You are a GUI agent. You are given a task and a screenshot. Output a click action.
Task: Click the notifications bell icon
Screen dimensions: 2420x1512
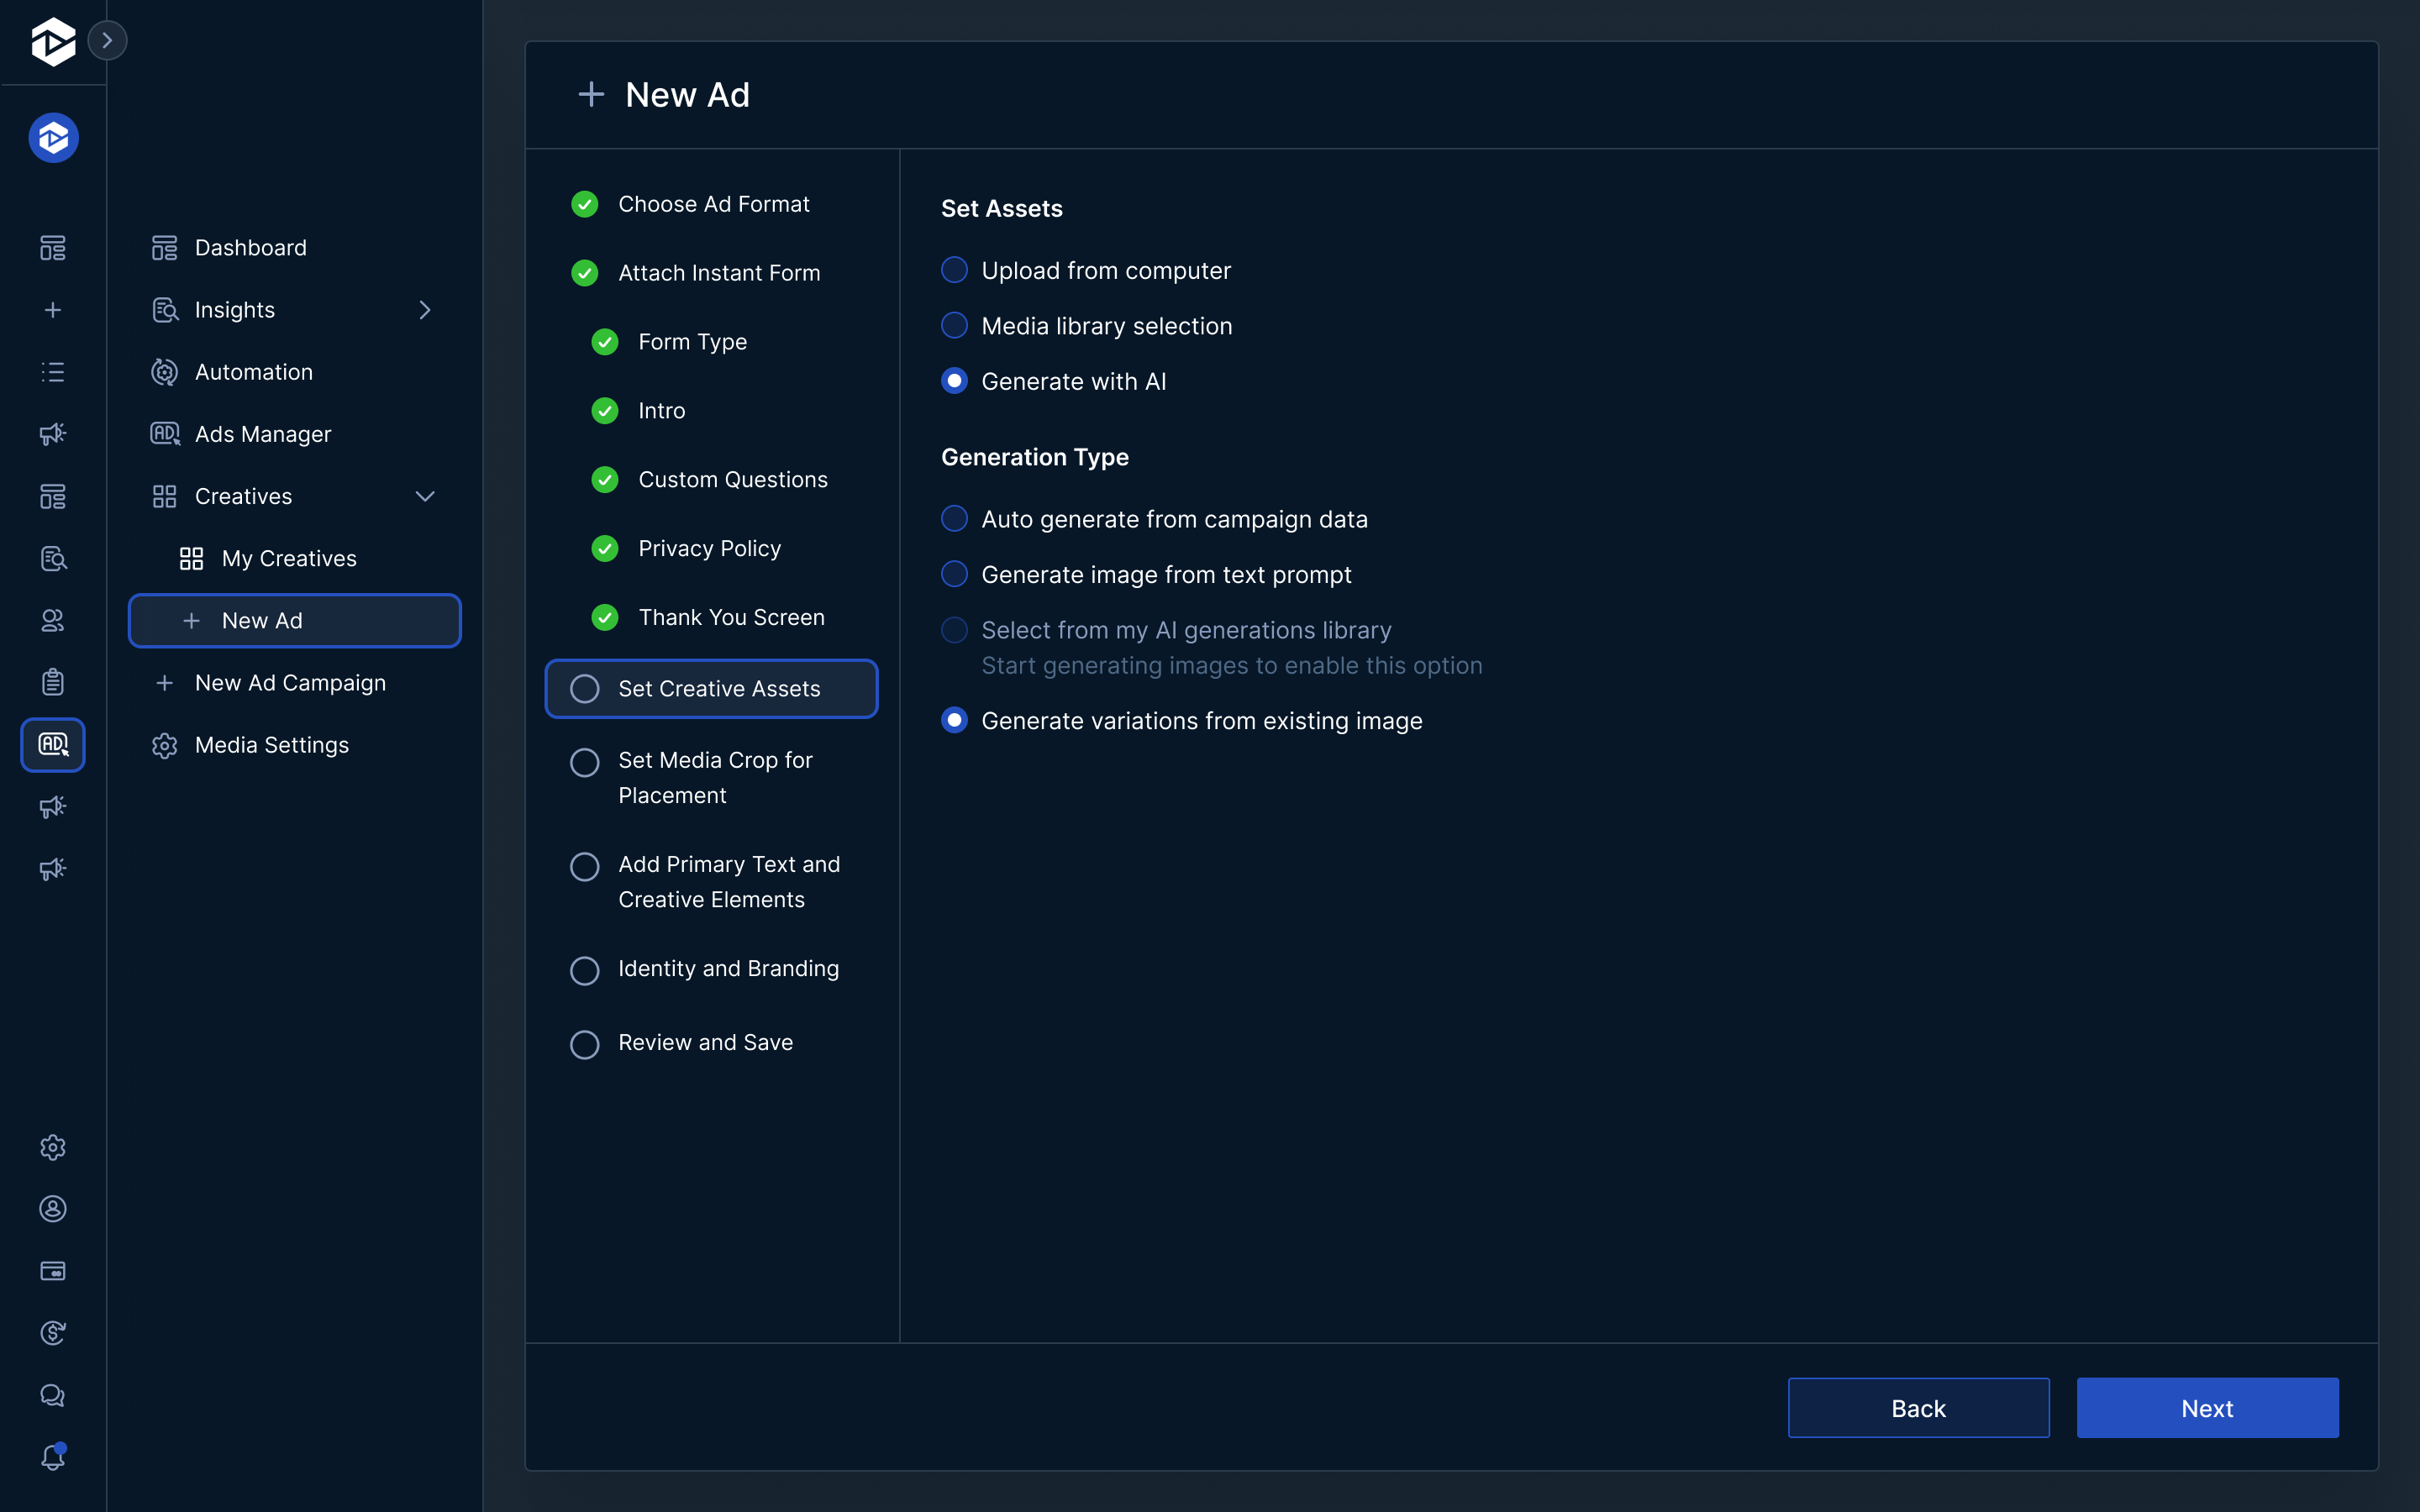53,1457
